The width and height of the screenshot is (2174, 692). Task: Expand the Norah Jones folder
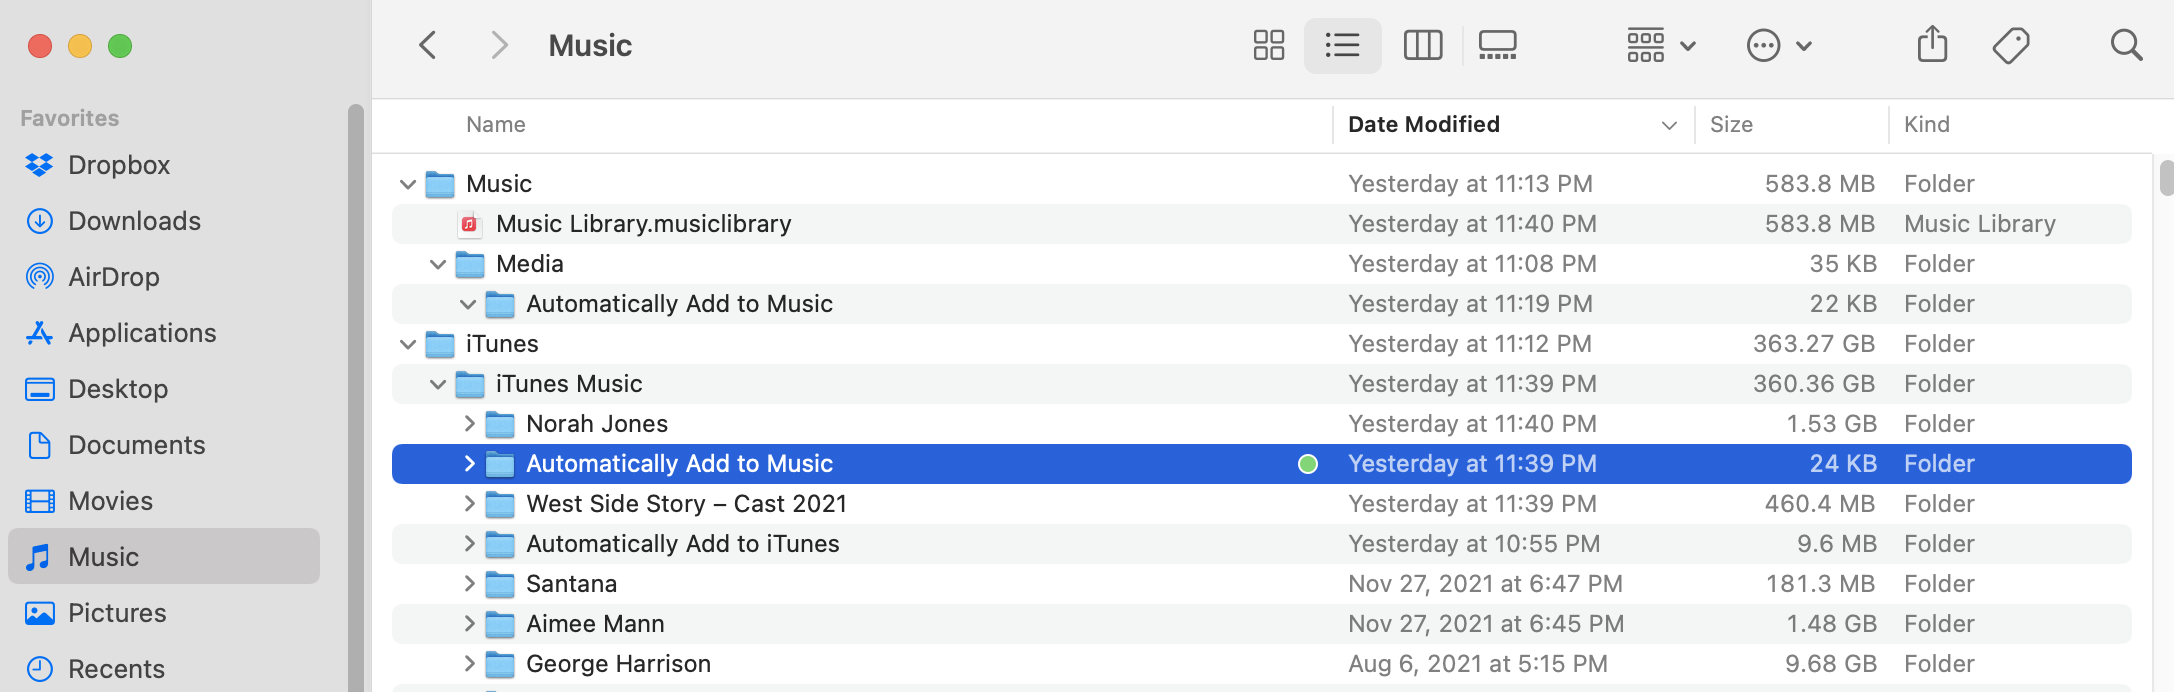point(469,424)
